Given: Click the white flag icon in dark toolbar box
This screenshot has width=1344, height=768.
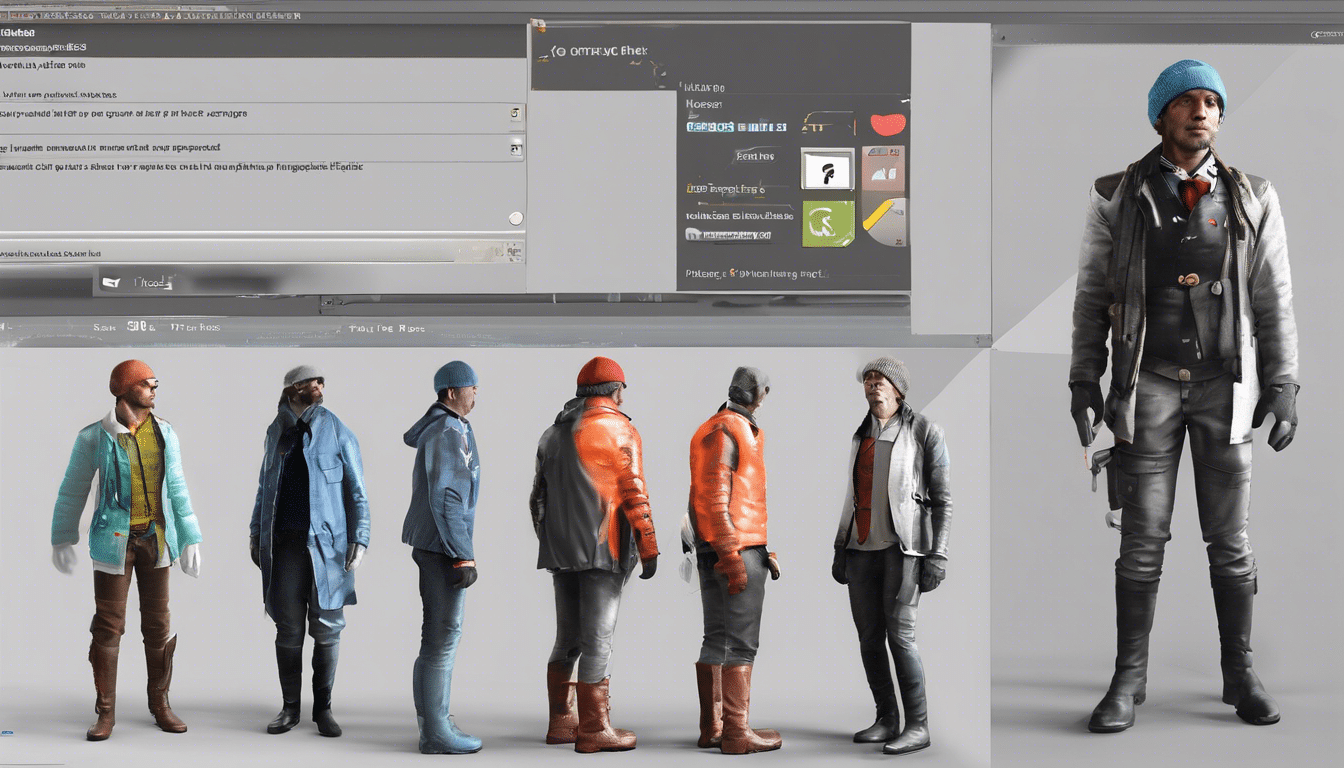Looking at the screenshot, I should 111,283.
